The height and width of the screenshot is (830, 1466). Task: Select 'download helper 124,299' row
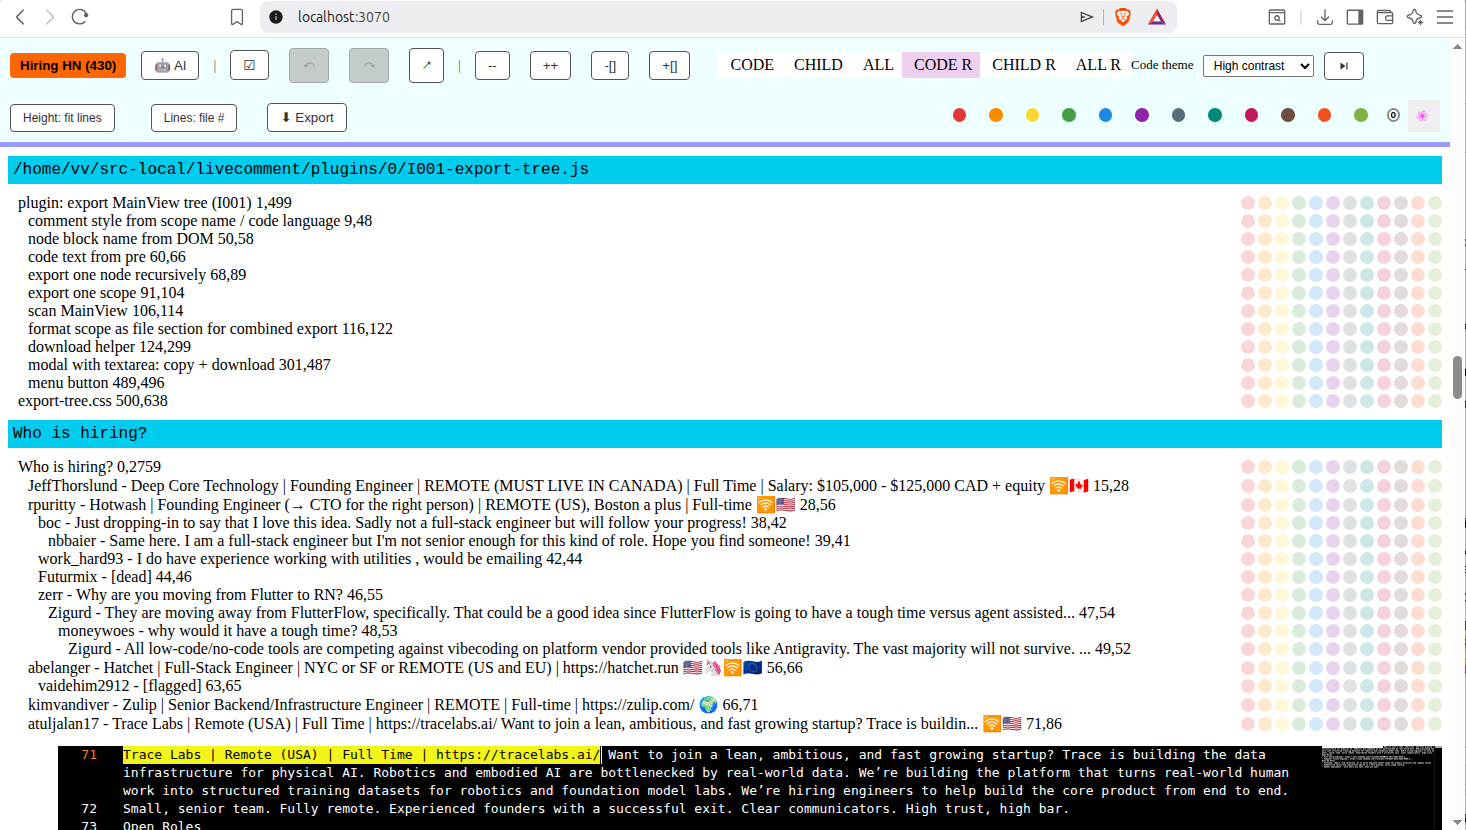click(109, 347)
